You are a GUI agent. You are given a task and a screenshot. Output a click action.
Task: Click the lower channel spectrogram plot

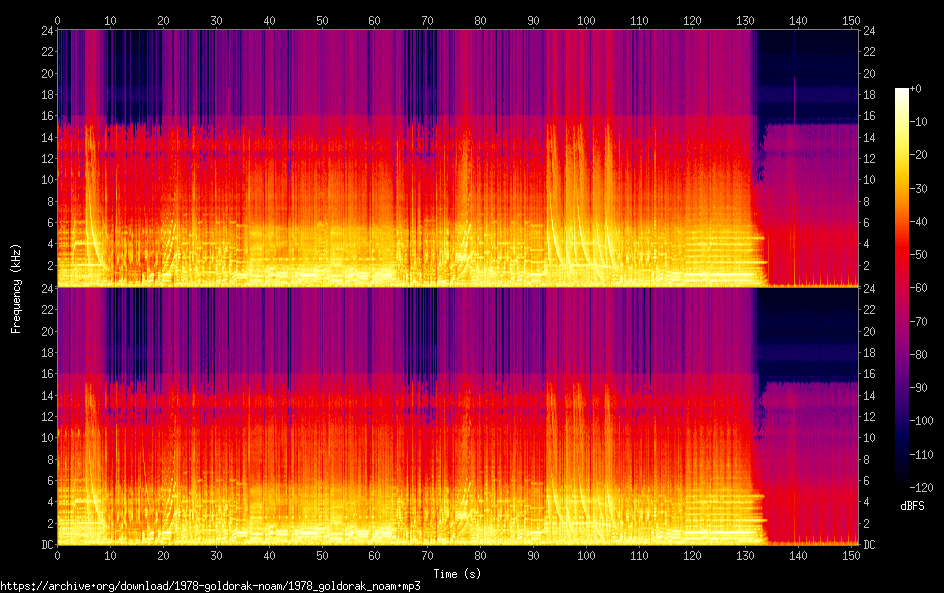(458, 416)
